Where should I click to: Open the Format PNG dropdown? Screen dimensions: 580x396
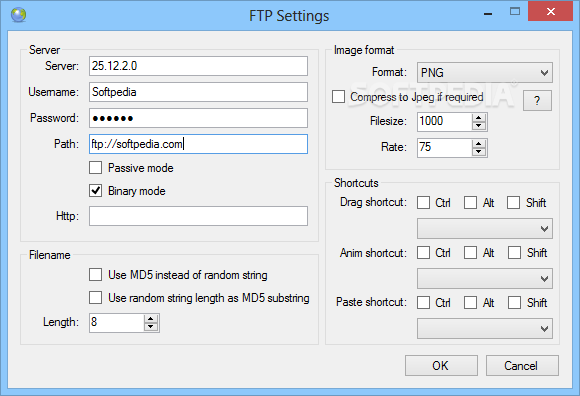(485, 72)
